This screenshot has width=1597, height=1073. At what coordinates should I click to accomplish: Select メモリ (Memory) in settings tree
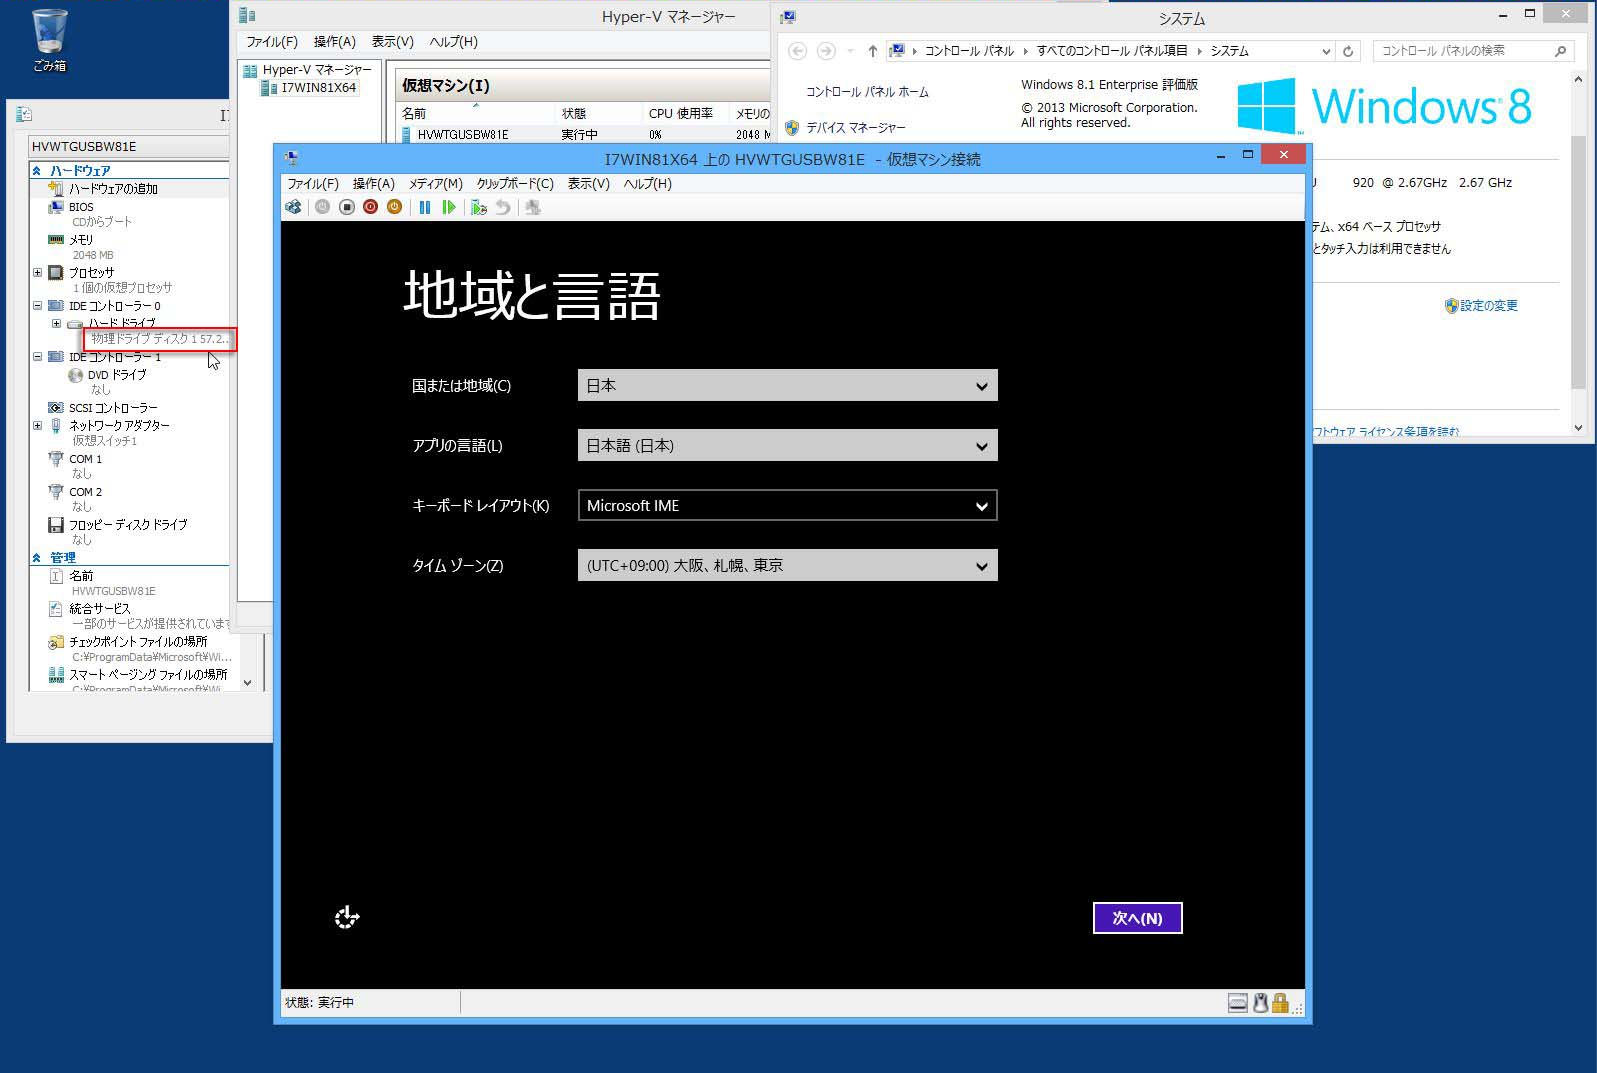coord(81,240)
